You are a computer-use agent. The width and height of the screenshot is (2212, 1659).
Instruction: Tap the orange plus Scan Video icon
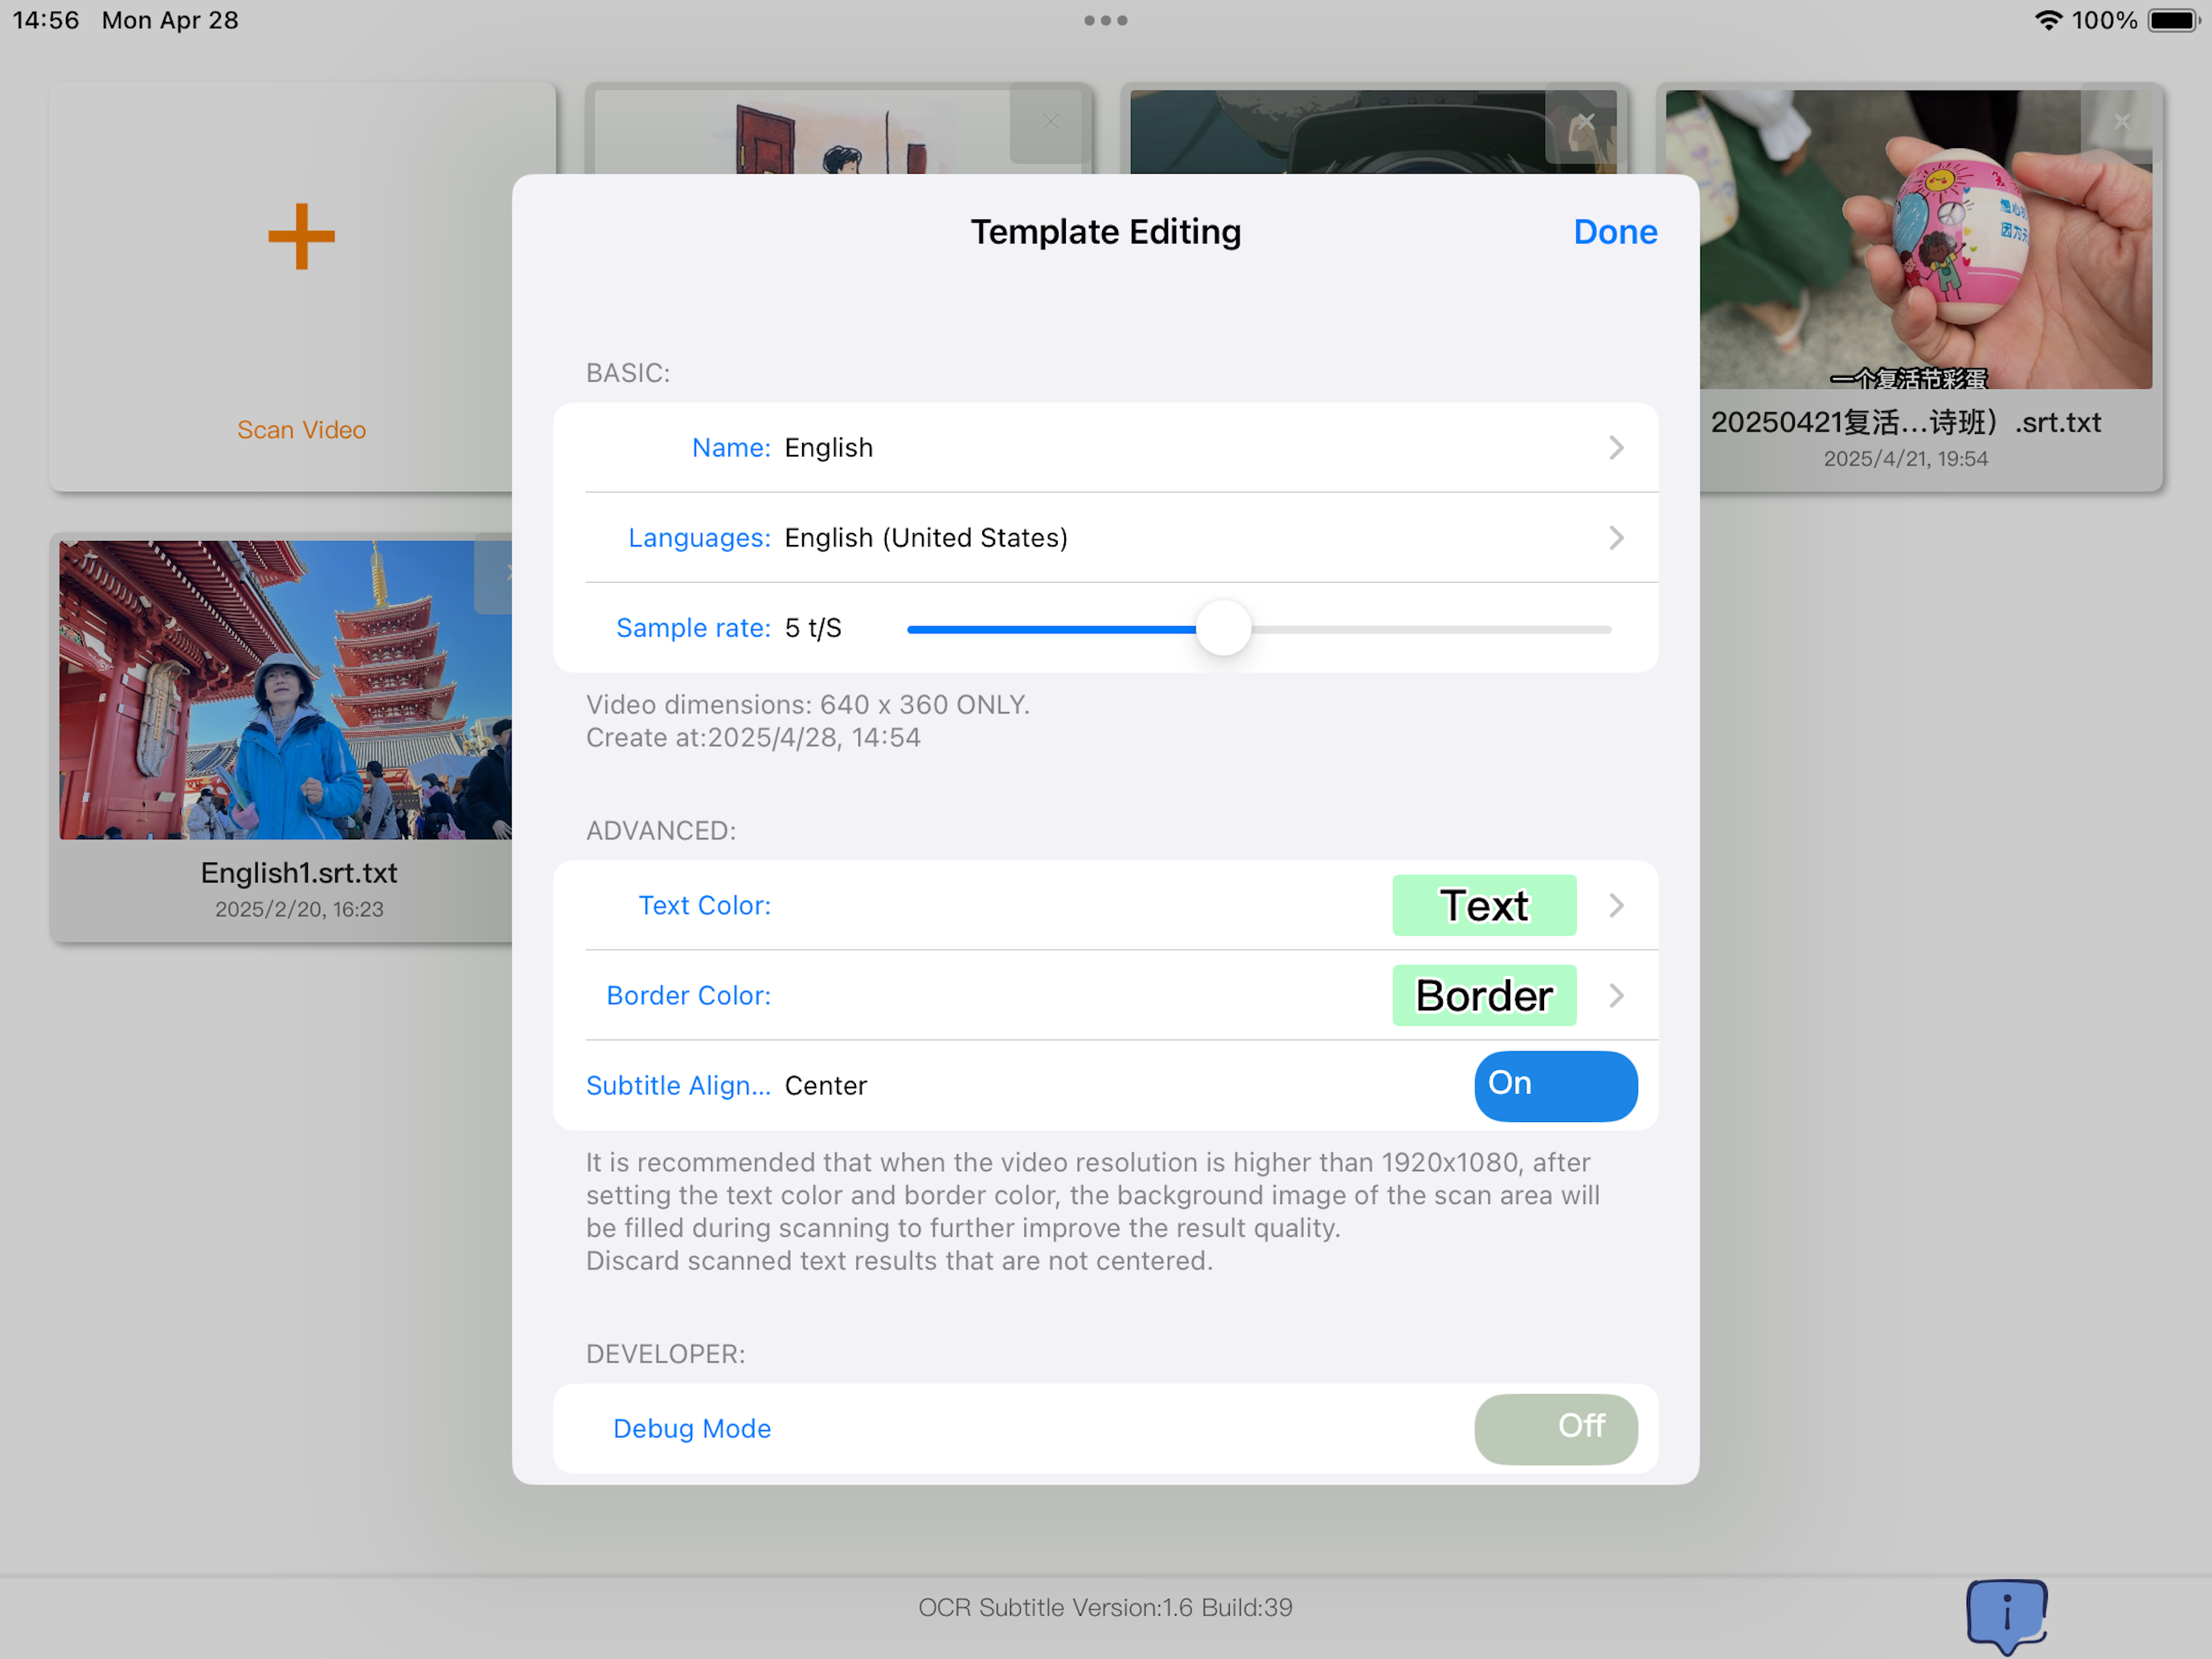[301, 237]
